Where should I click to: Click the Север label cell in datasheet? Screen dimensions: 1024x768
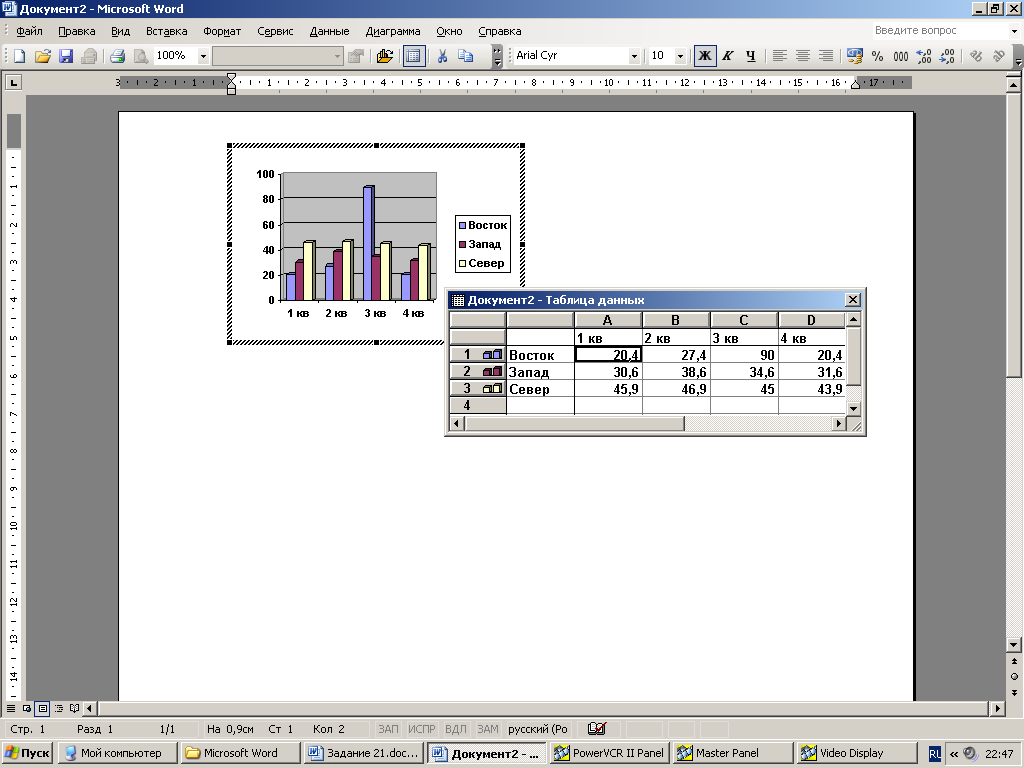coord(540,389)
